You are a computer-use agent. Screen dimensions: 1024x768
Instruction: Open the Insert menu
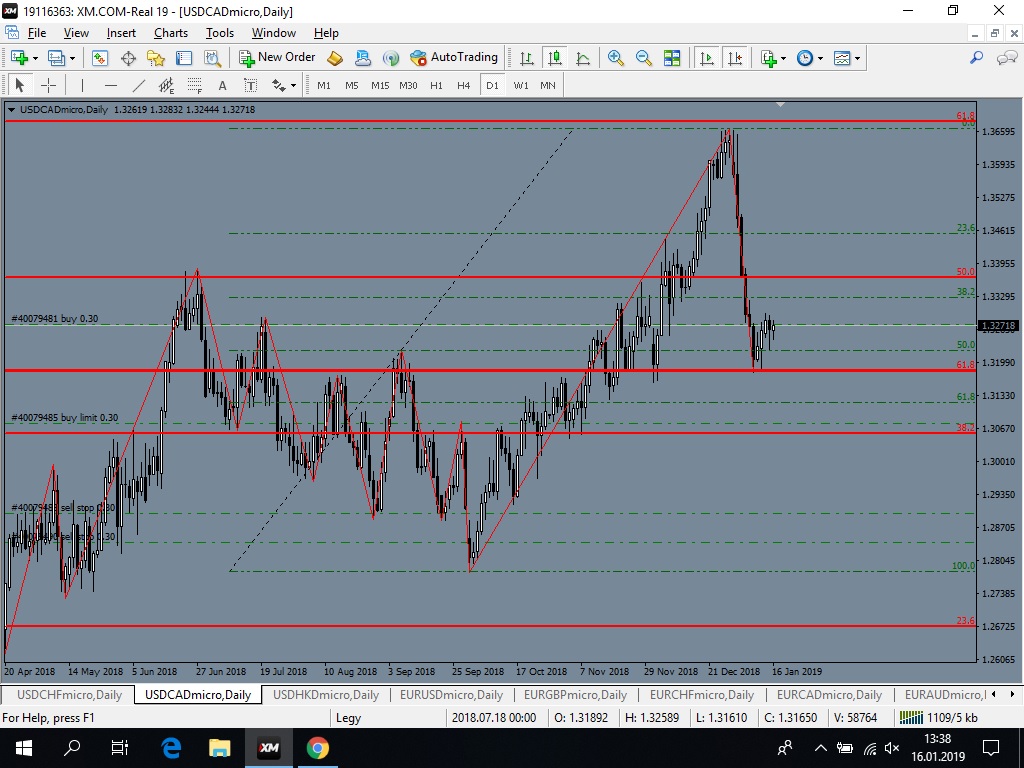pos(121,33)
